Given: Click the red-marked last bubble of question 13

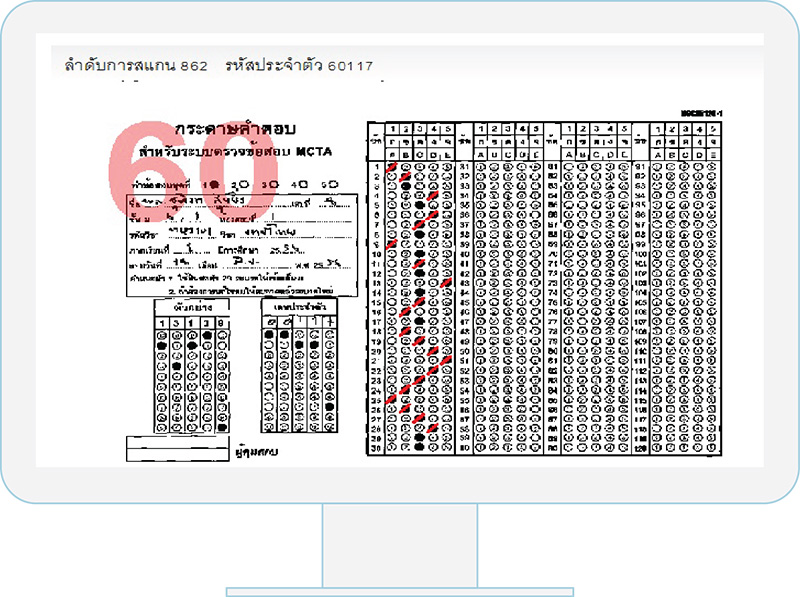Looking at the screenshot, I should 446,283.
